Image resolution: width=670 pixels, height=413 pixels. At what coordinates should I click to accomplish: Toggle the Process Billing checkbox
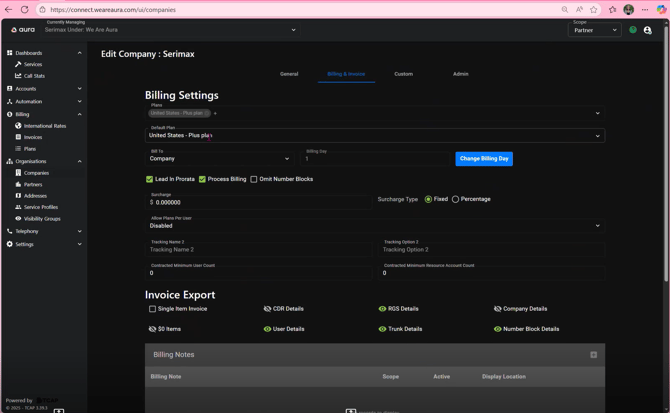pyautogui.click(x=202, y=179)
